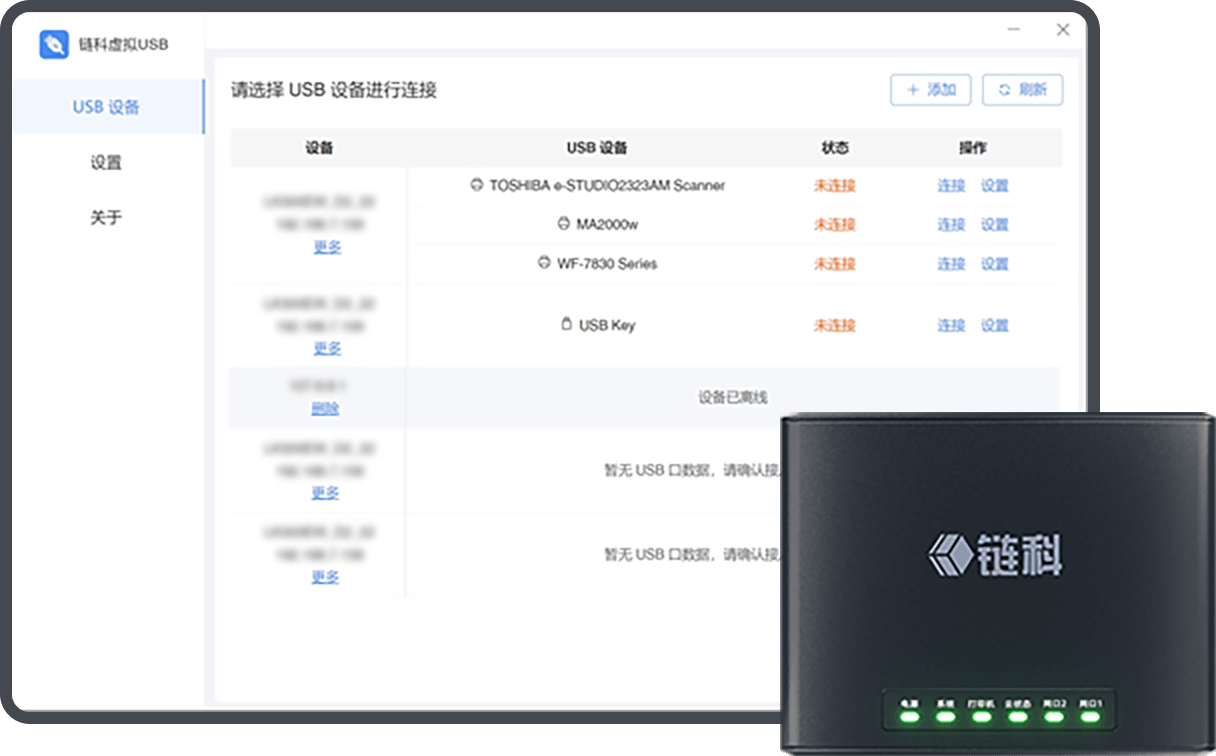This screenshot has height=756, width=1216.
Task: Click 连接 in the USB Key row
Action: tap(951, 325)
